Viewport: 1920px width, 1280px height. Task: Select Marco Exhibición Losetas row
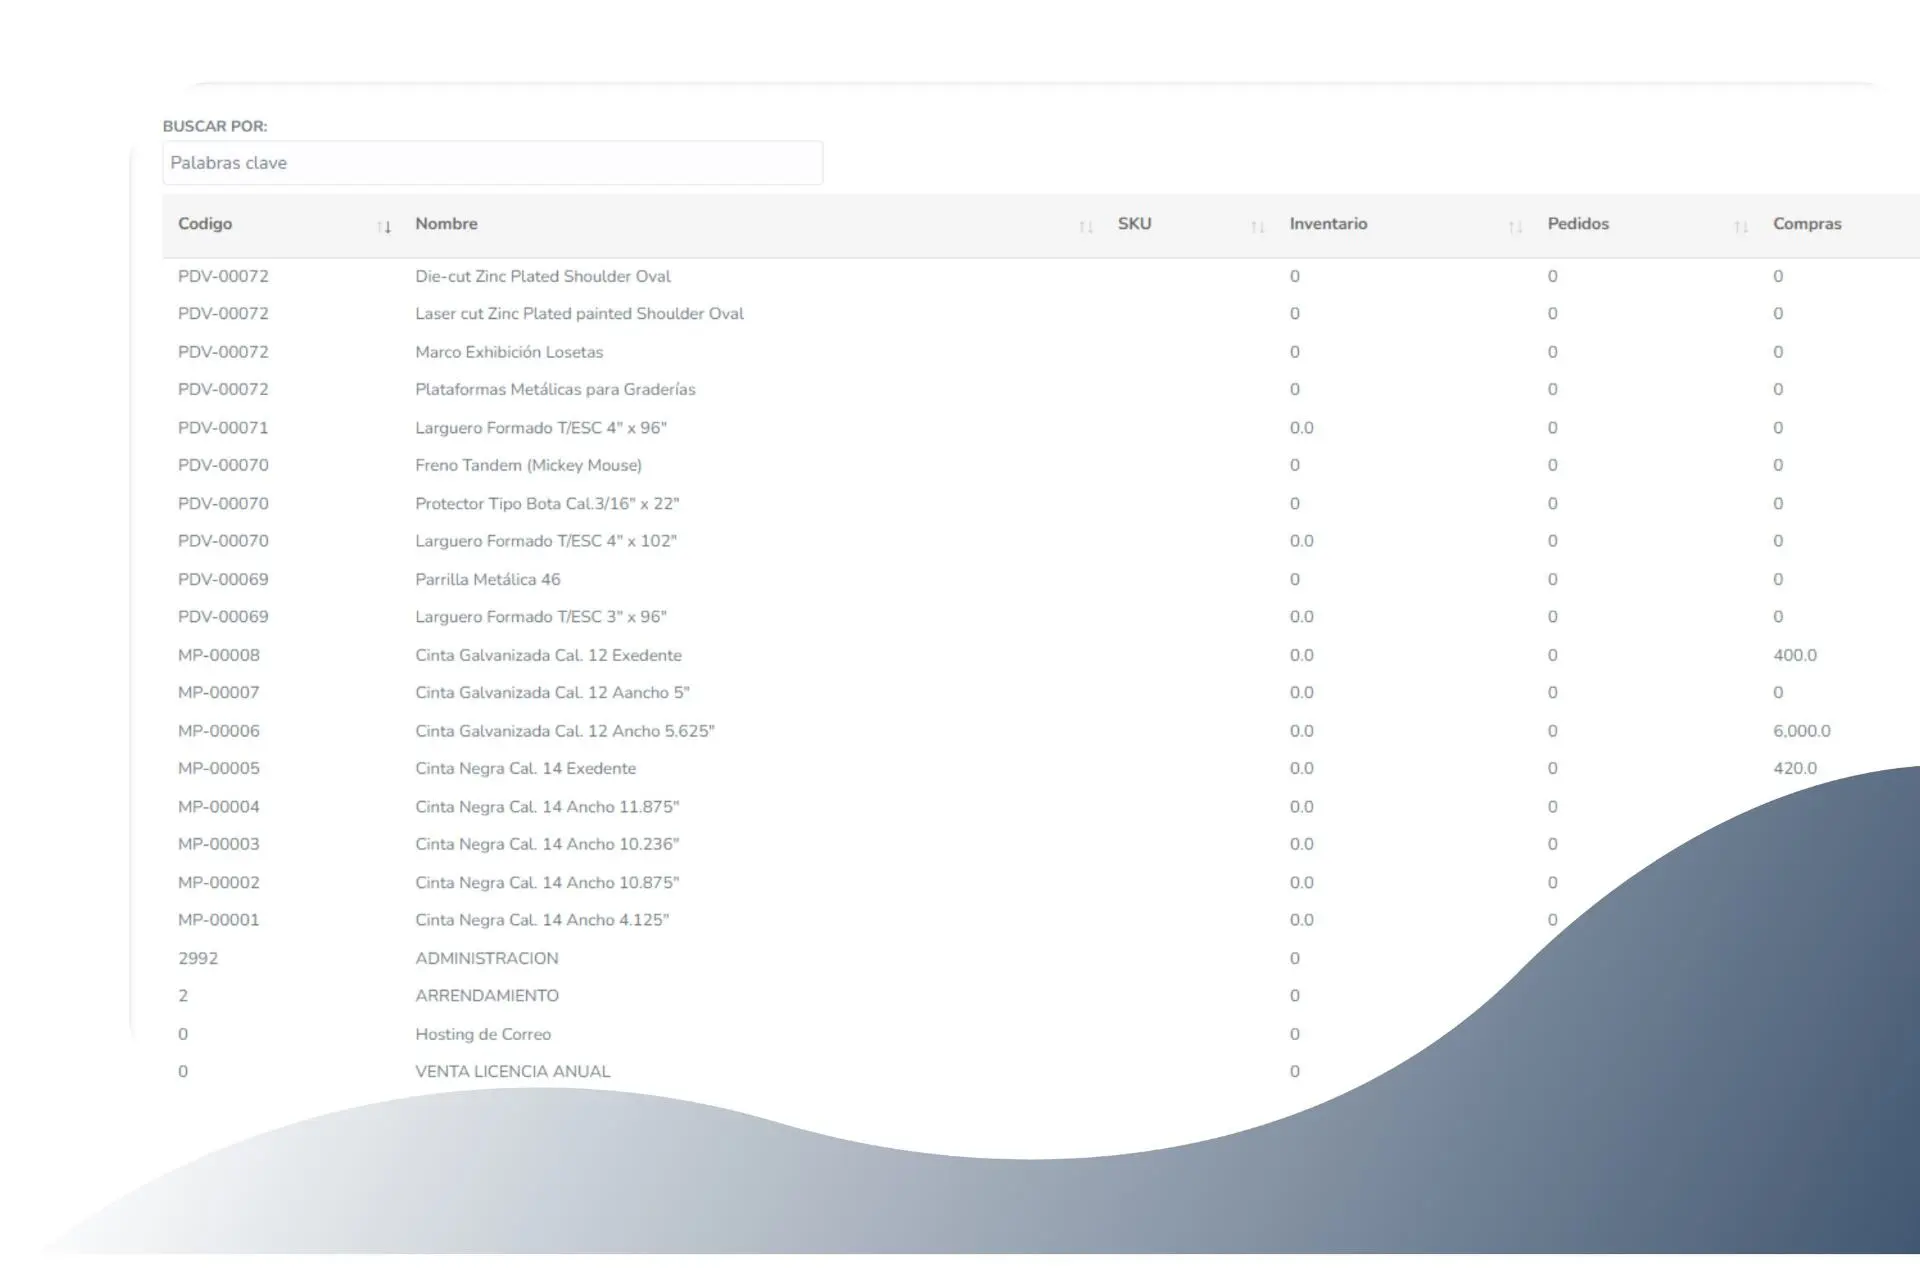[x=509, y=352]
